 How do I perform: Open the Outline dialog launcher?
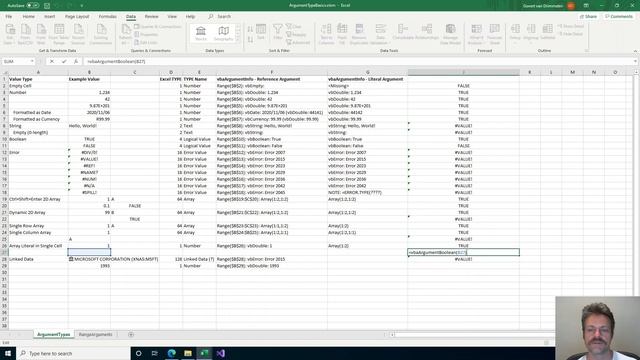[x=587, y=51]
